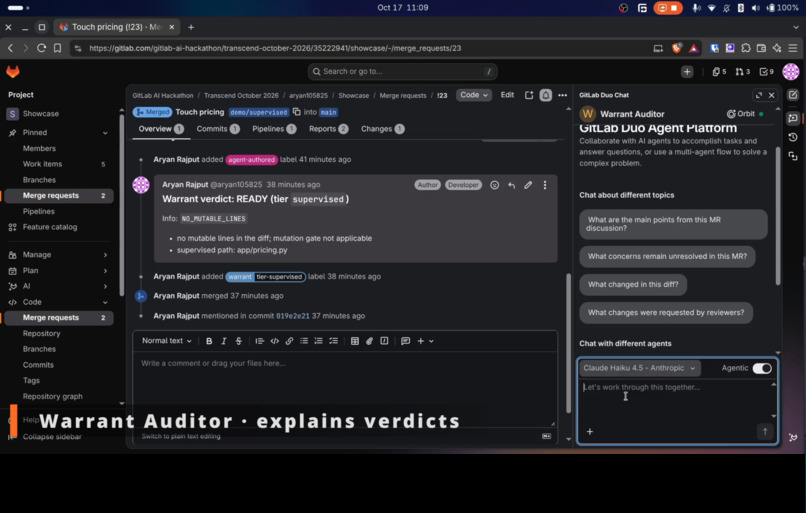Reply to the Warrant verdict comment

(511, 185)
